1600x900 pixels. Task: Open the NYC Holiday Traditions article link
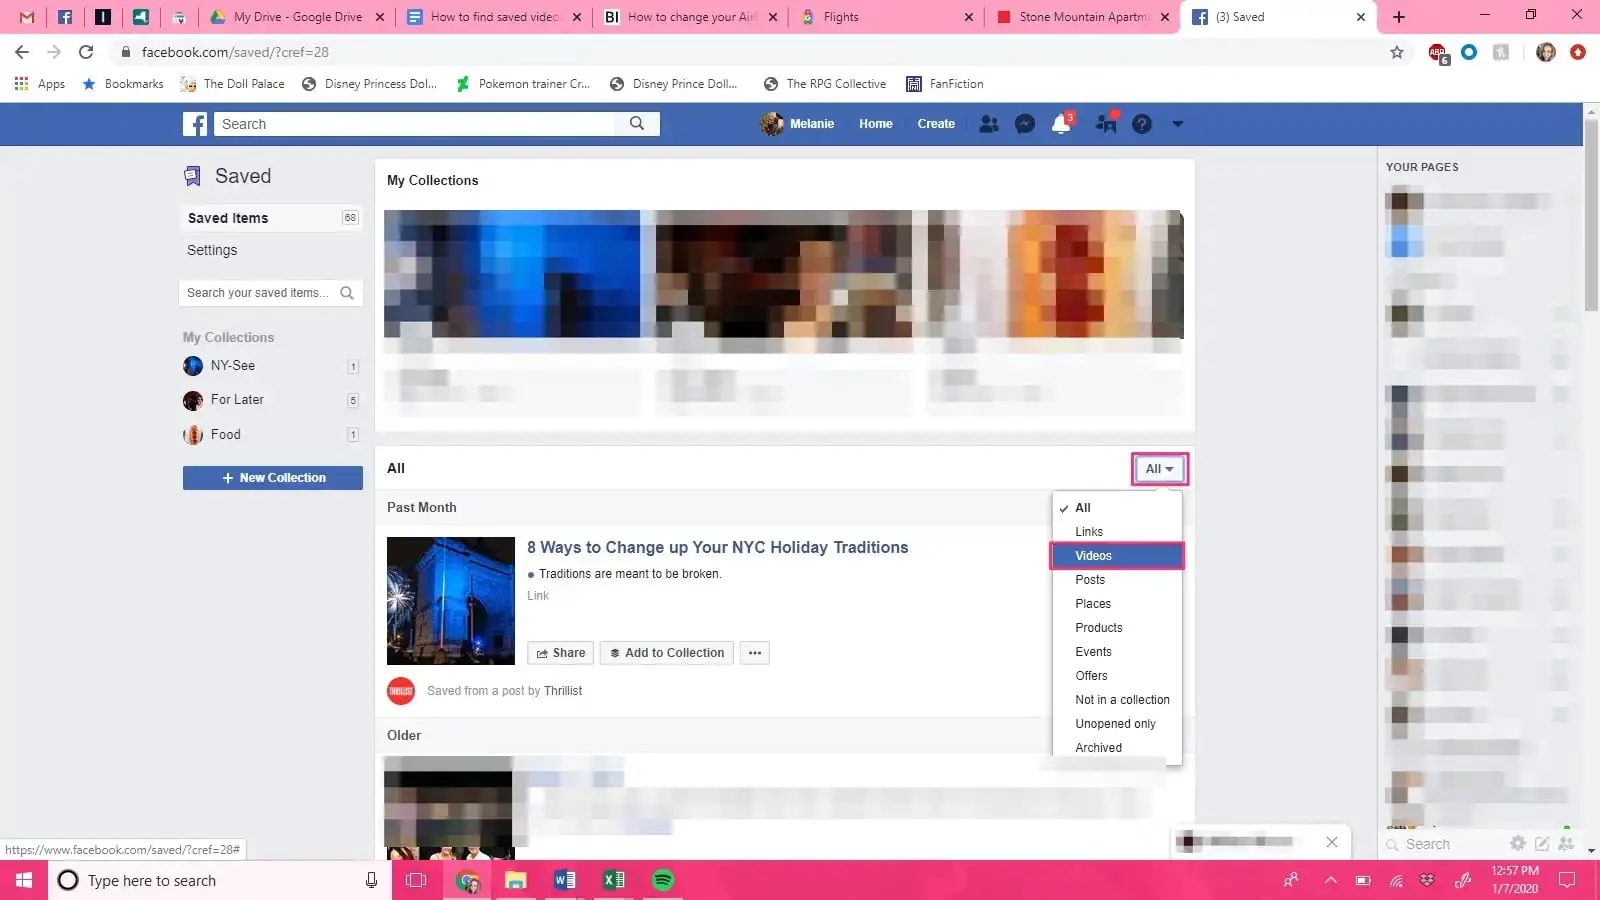point(717,547)
